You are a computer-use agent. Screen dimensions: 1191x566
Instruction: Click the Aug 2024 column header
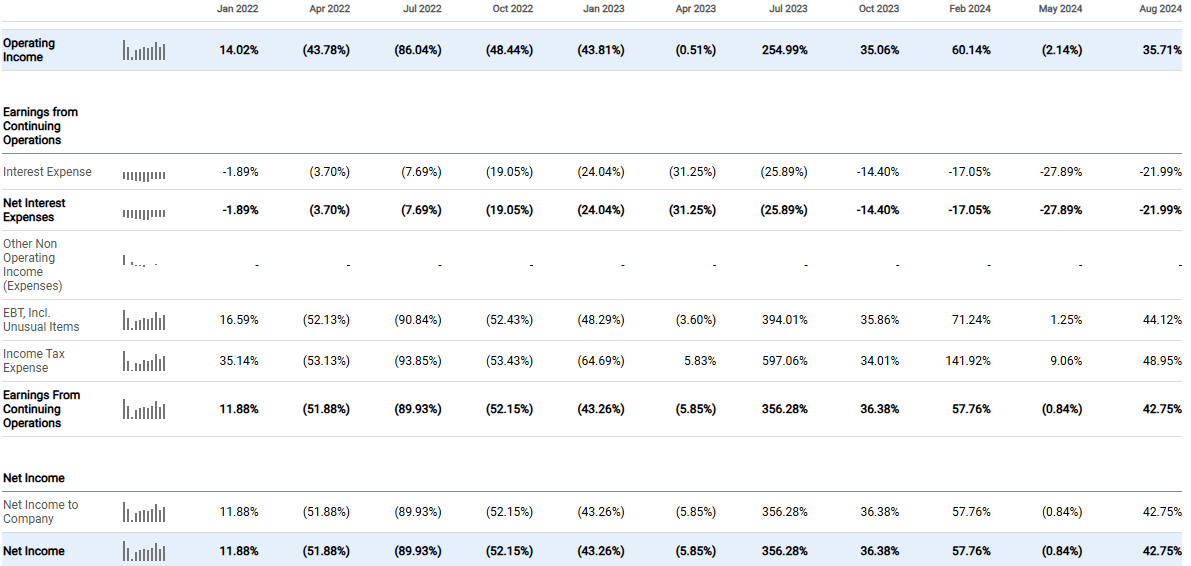pos(1161,9)
